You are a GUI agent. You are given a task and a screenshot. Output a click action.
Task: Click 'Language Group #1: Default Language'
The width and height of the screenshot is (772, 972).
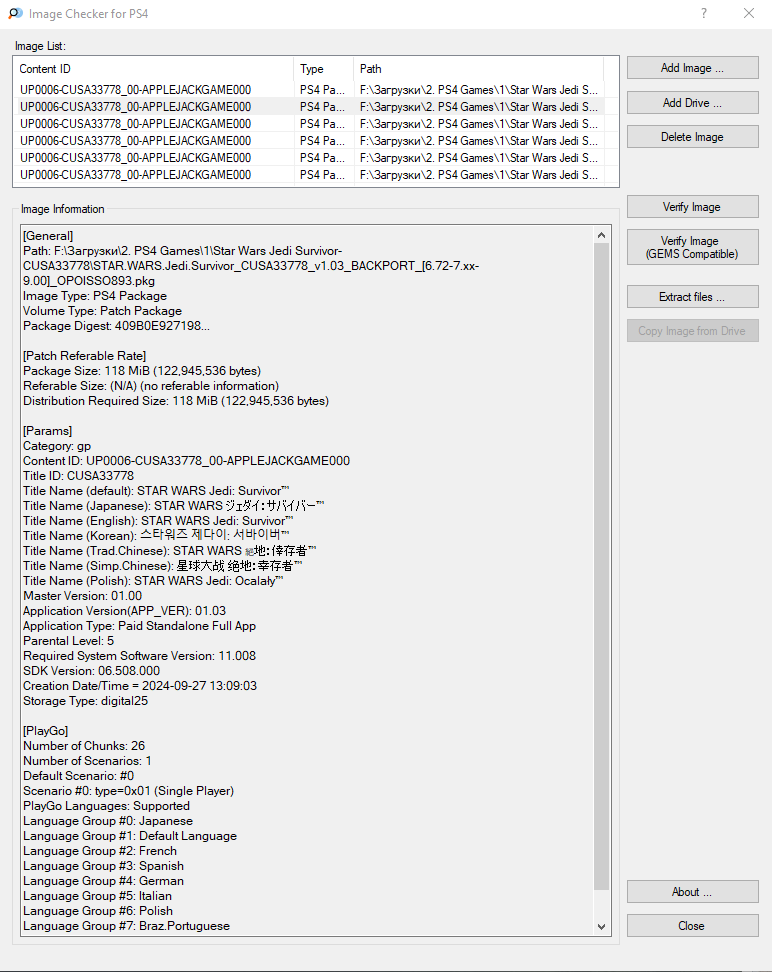coord(130,836)
